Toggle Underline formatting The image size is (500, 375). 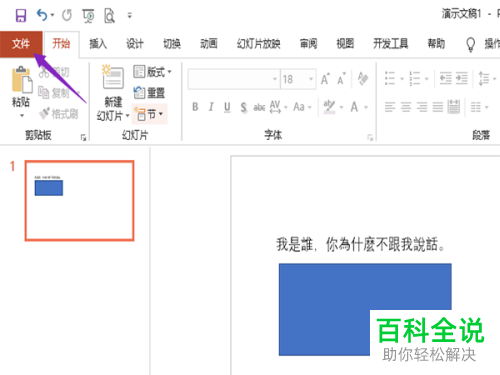227,107
